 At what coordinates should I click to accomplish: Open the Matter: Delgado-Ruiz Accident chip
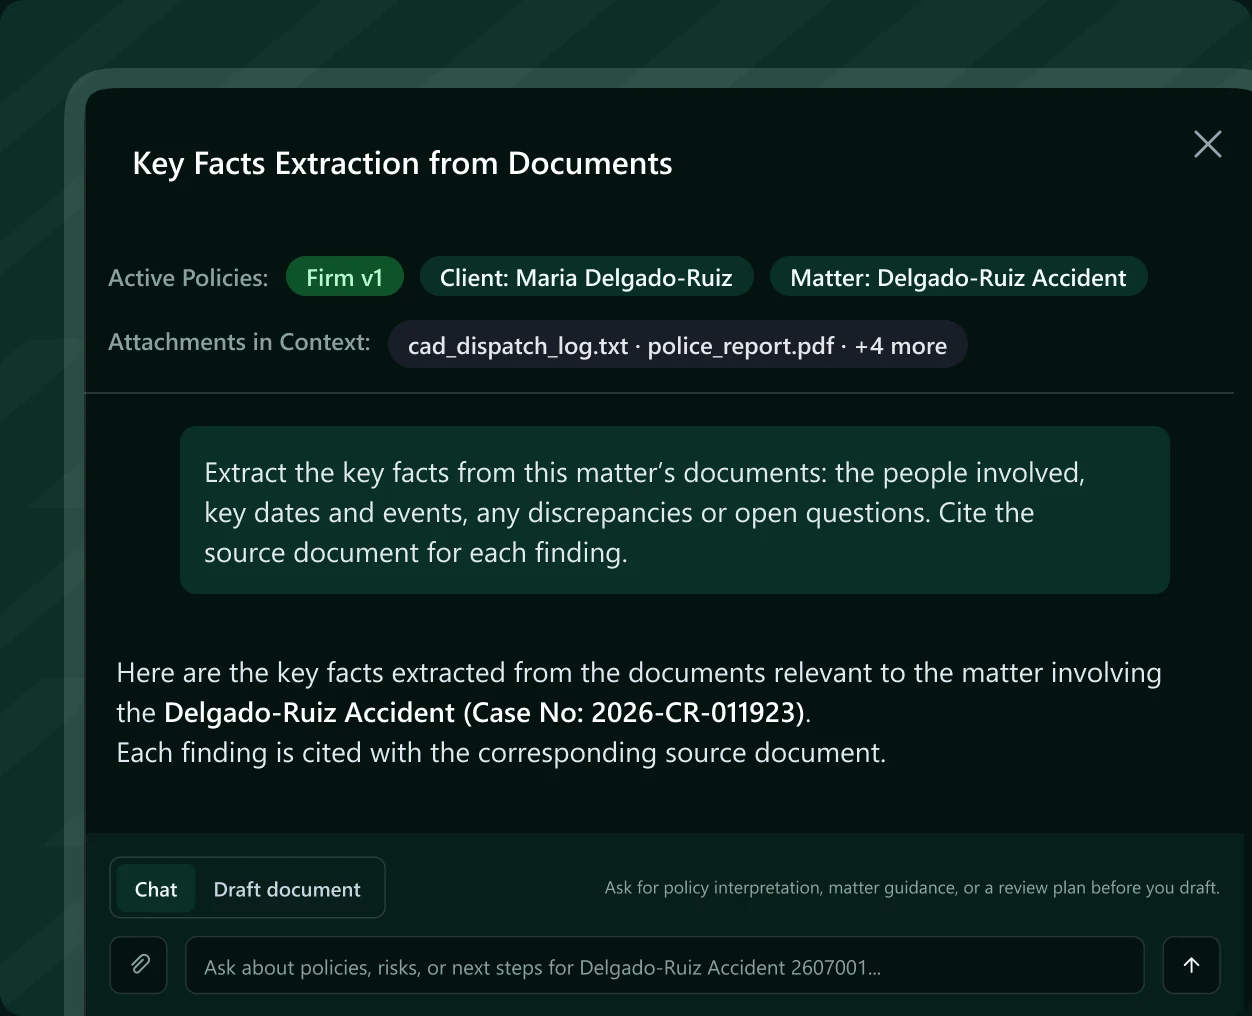point(958,277)
